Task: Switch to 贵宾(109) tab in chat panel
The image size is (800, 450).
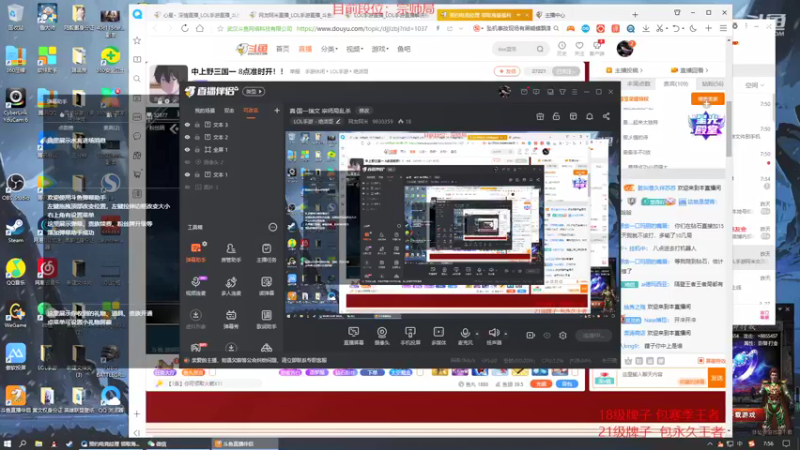Action: click(x=676, y=84)
